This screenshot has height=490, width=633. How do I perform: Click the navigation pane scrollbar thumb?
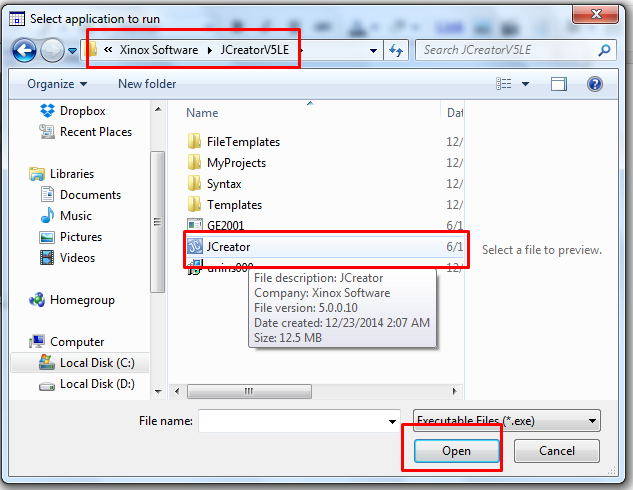tap(157, 222)
